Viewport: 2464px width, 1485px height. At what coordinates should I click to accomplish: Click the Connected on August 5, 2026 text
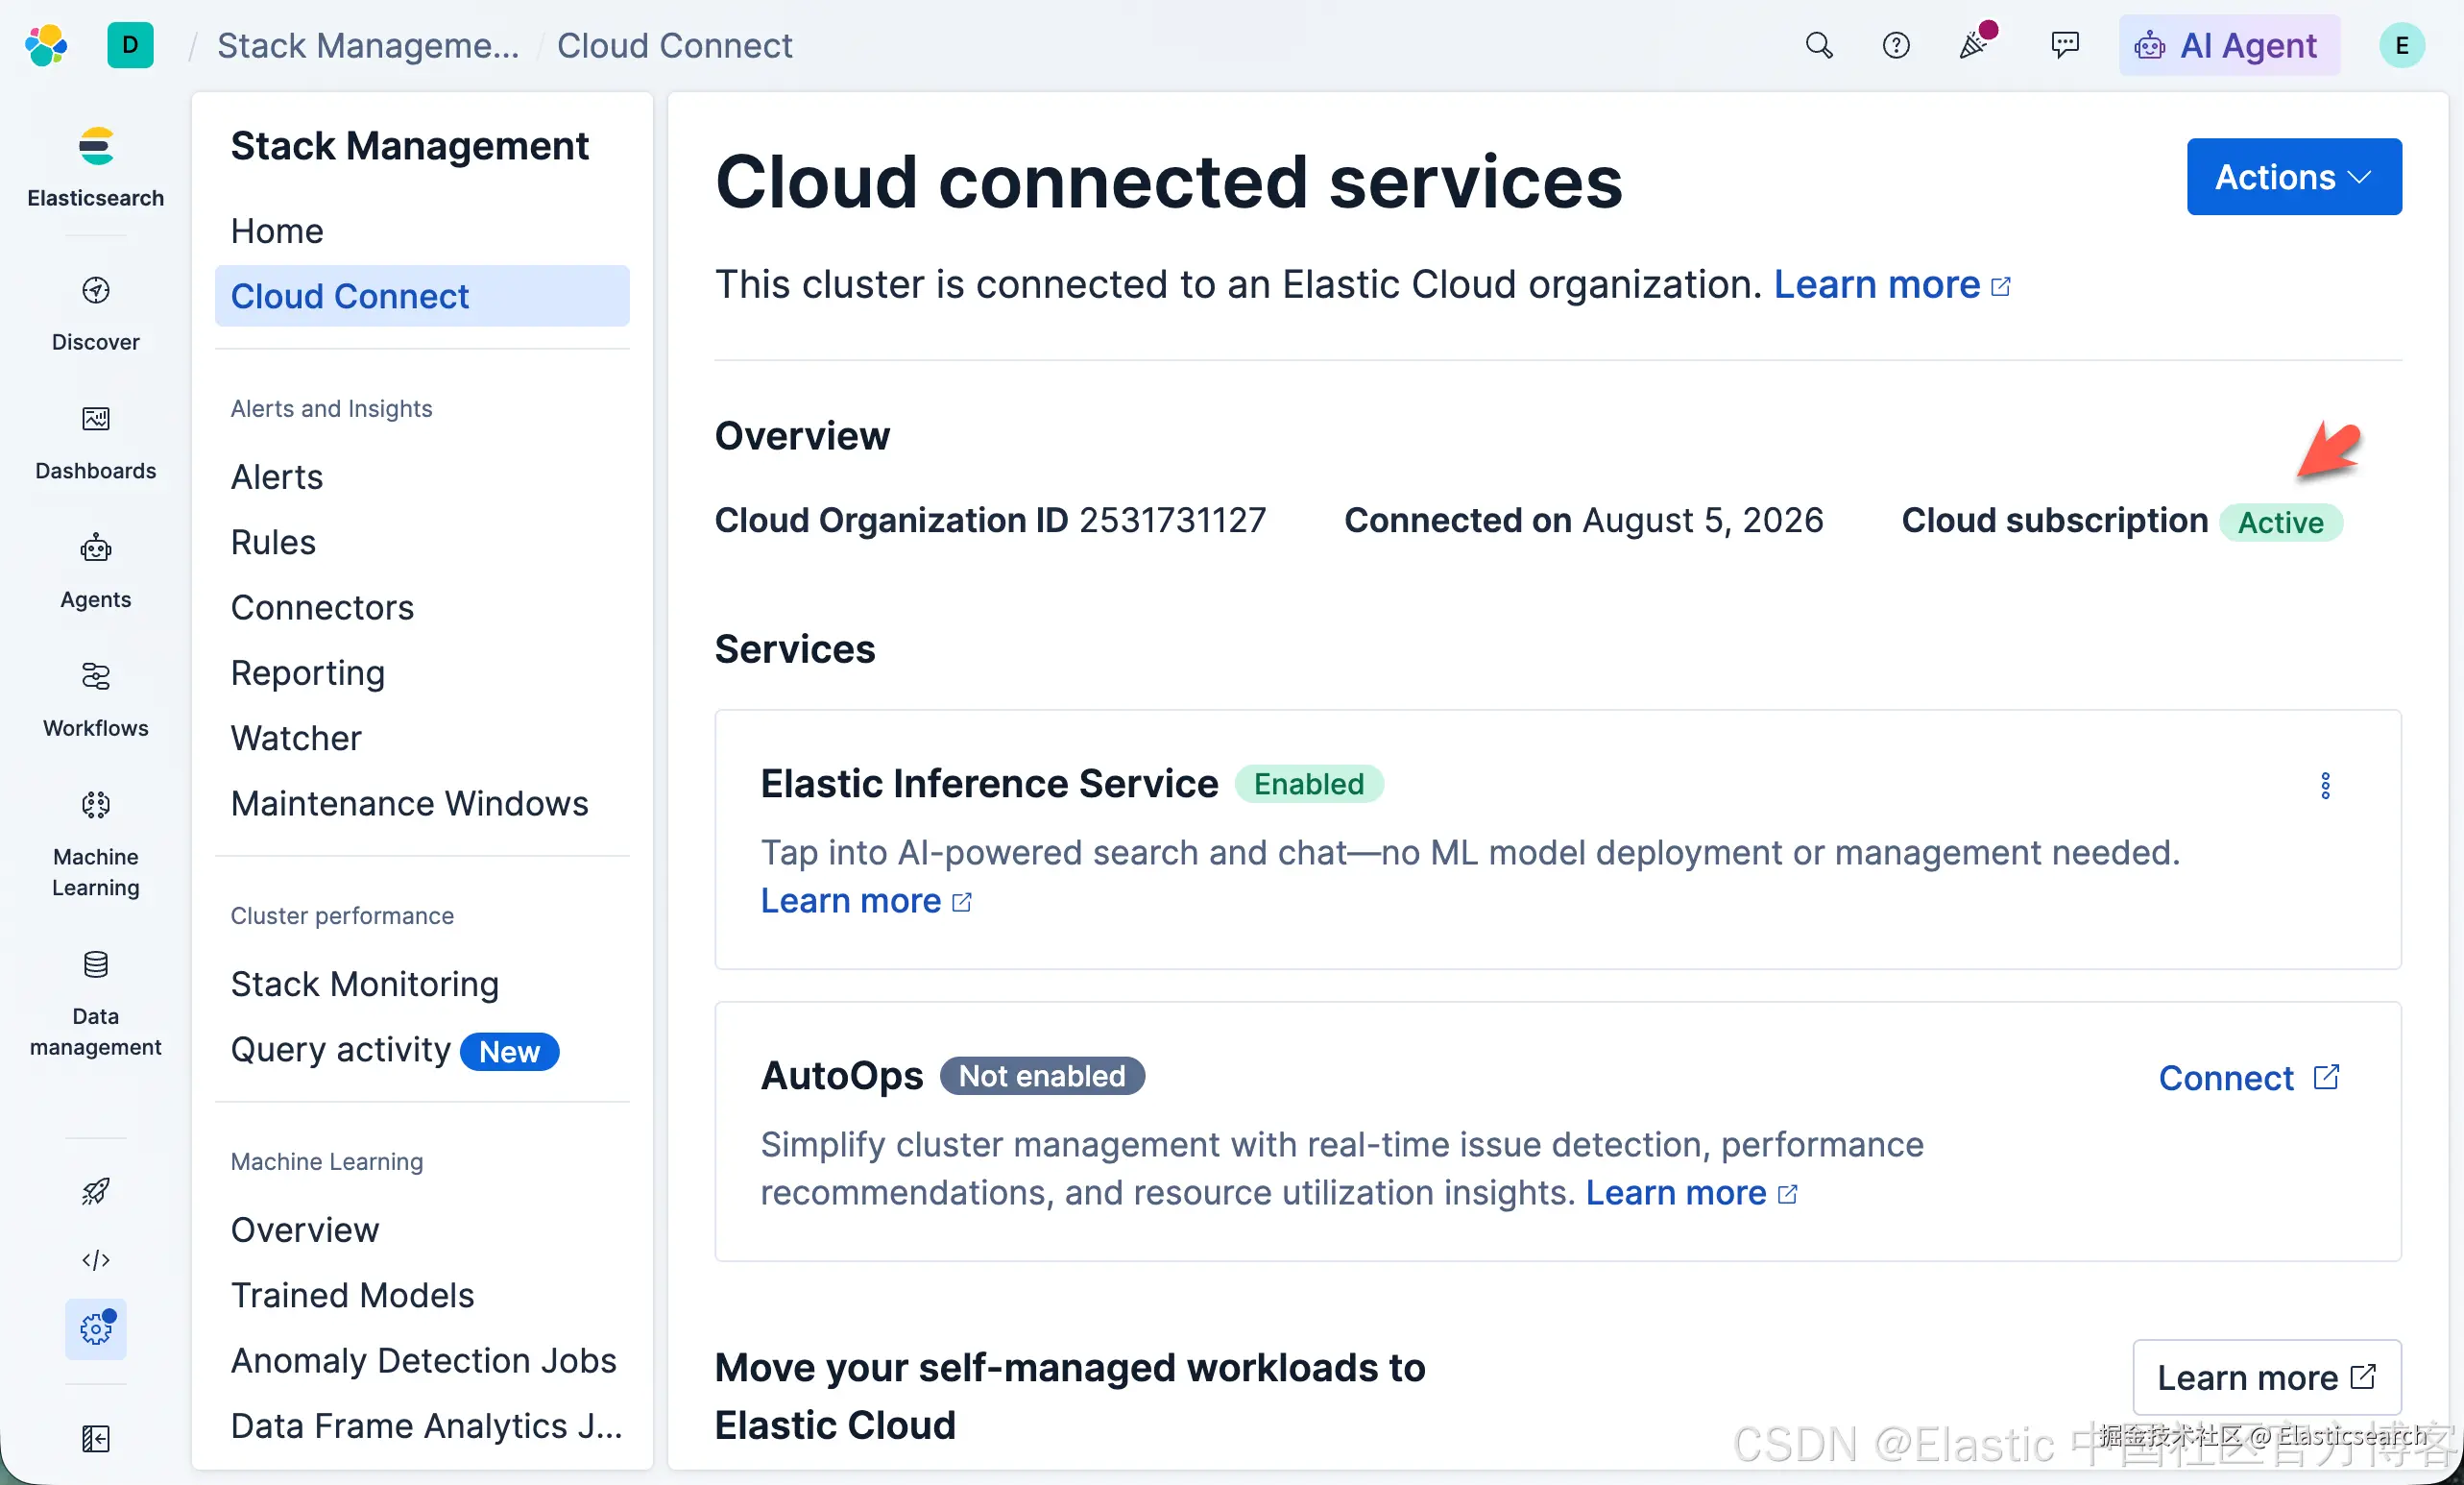point(1584,520)
